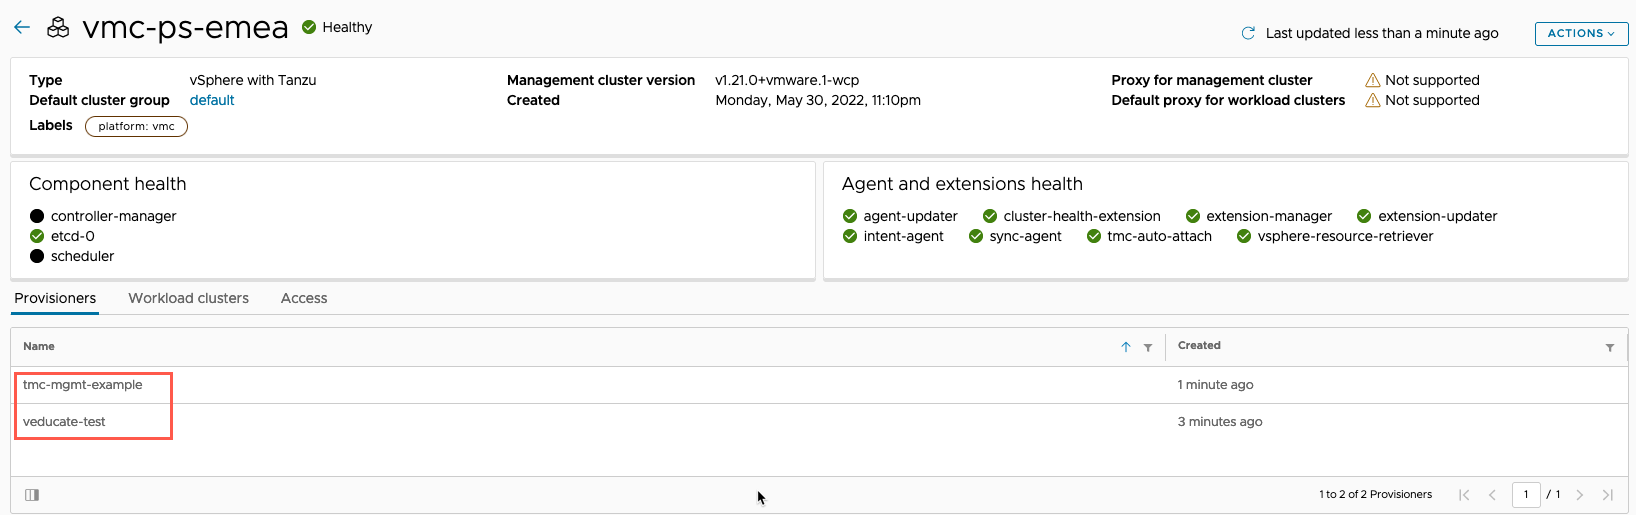Select the tmc-mgmt-example provisioner
The image size is (1636, 515).
tap(83, 385)
